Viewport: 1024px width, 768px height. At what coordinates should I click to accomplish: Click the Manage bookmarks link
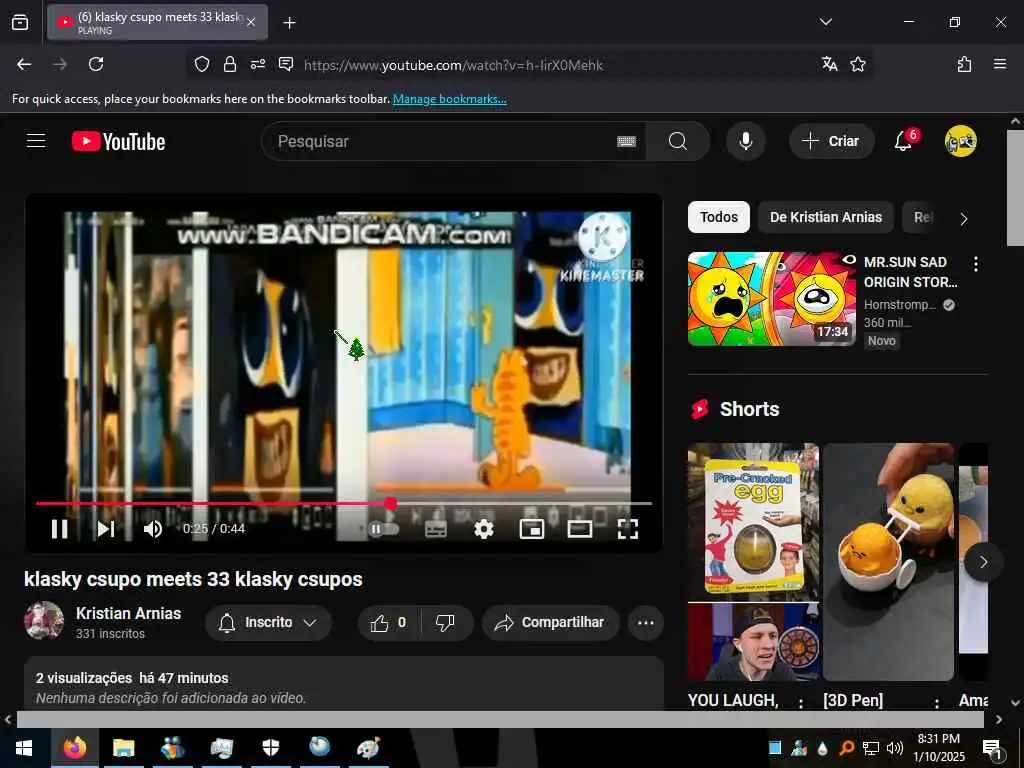coord(449,99)
